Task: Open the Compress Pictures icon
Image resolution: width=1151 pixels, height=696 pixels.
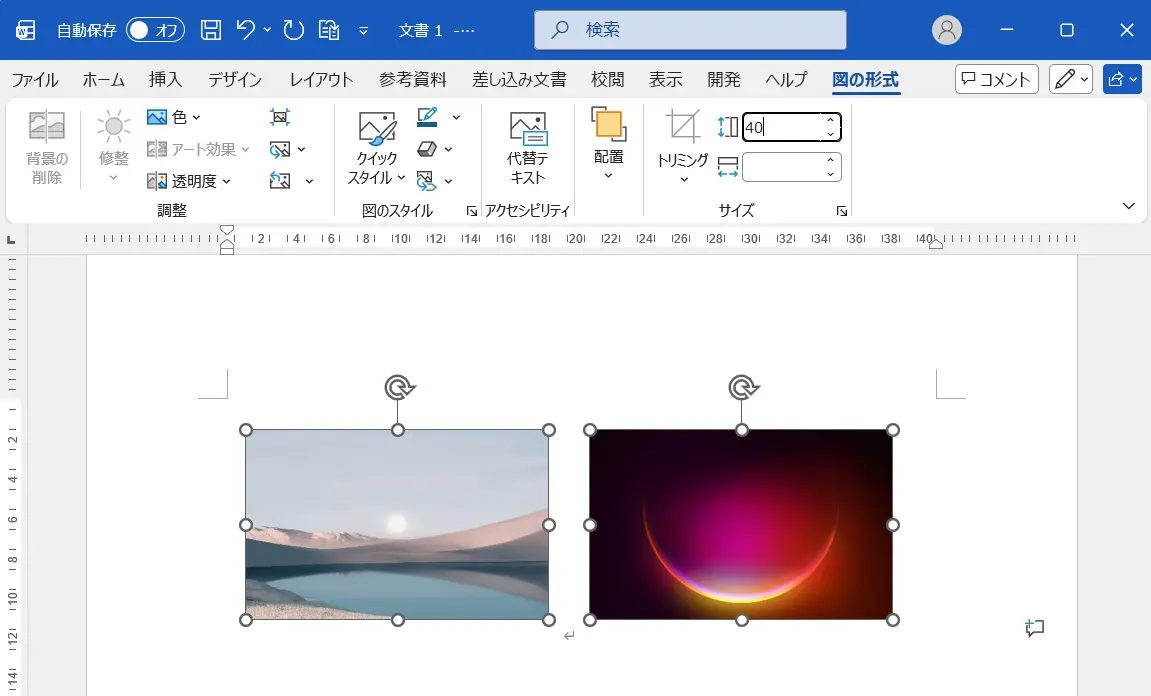Action: point(280,117)
